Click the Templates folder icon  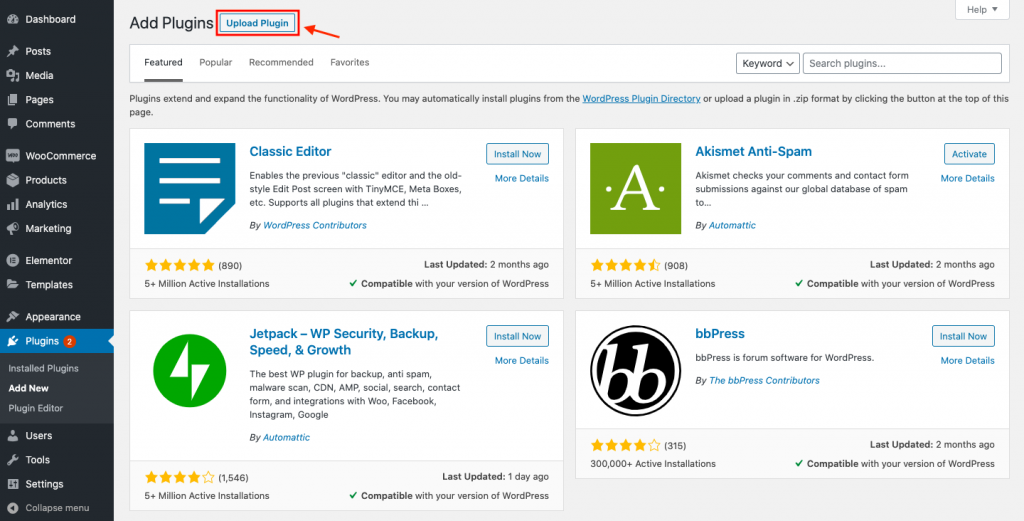(12, 285)
